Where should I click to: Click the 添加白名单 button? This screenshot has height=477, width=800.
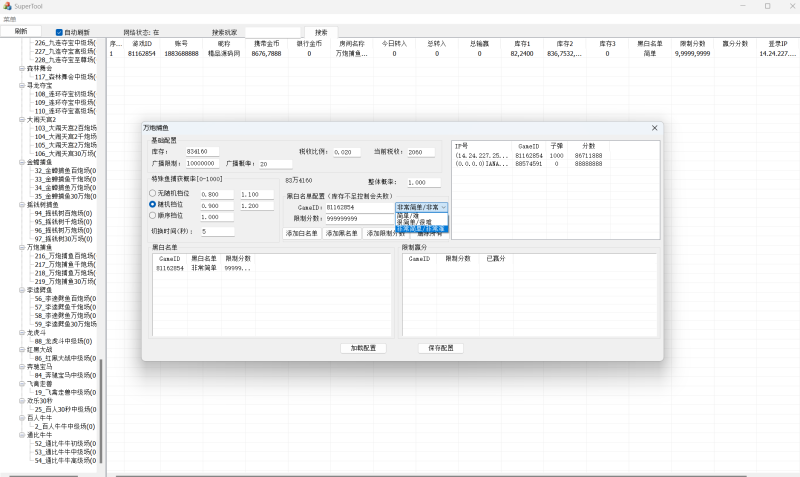(302, 232)
